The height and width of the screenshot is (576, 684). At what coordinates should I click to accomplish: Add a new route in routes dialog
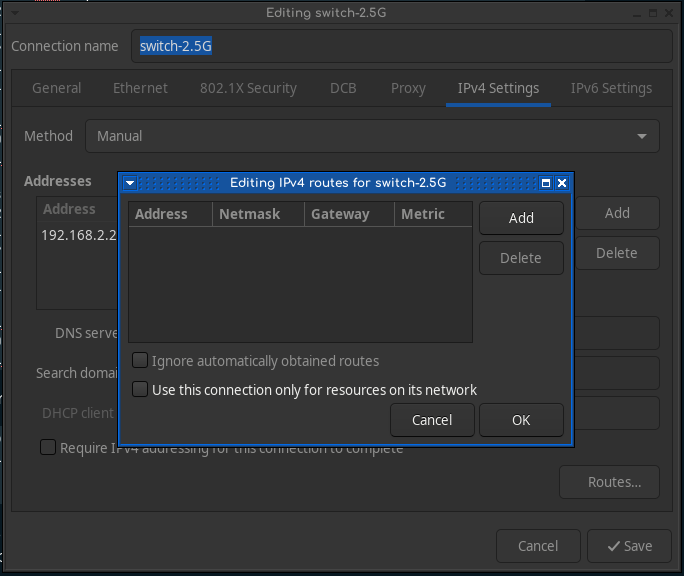click(x=521, y=218)
